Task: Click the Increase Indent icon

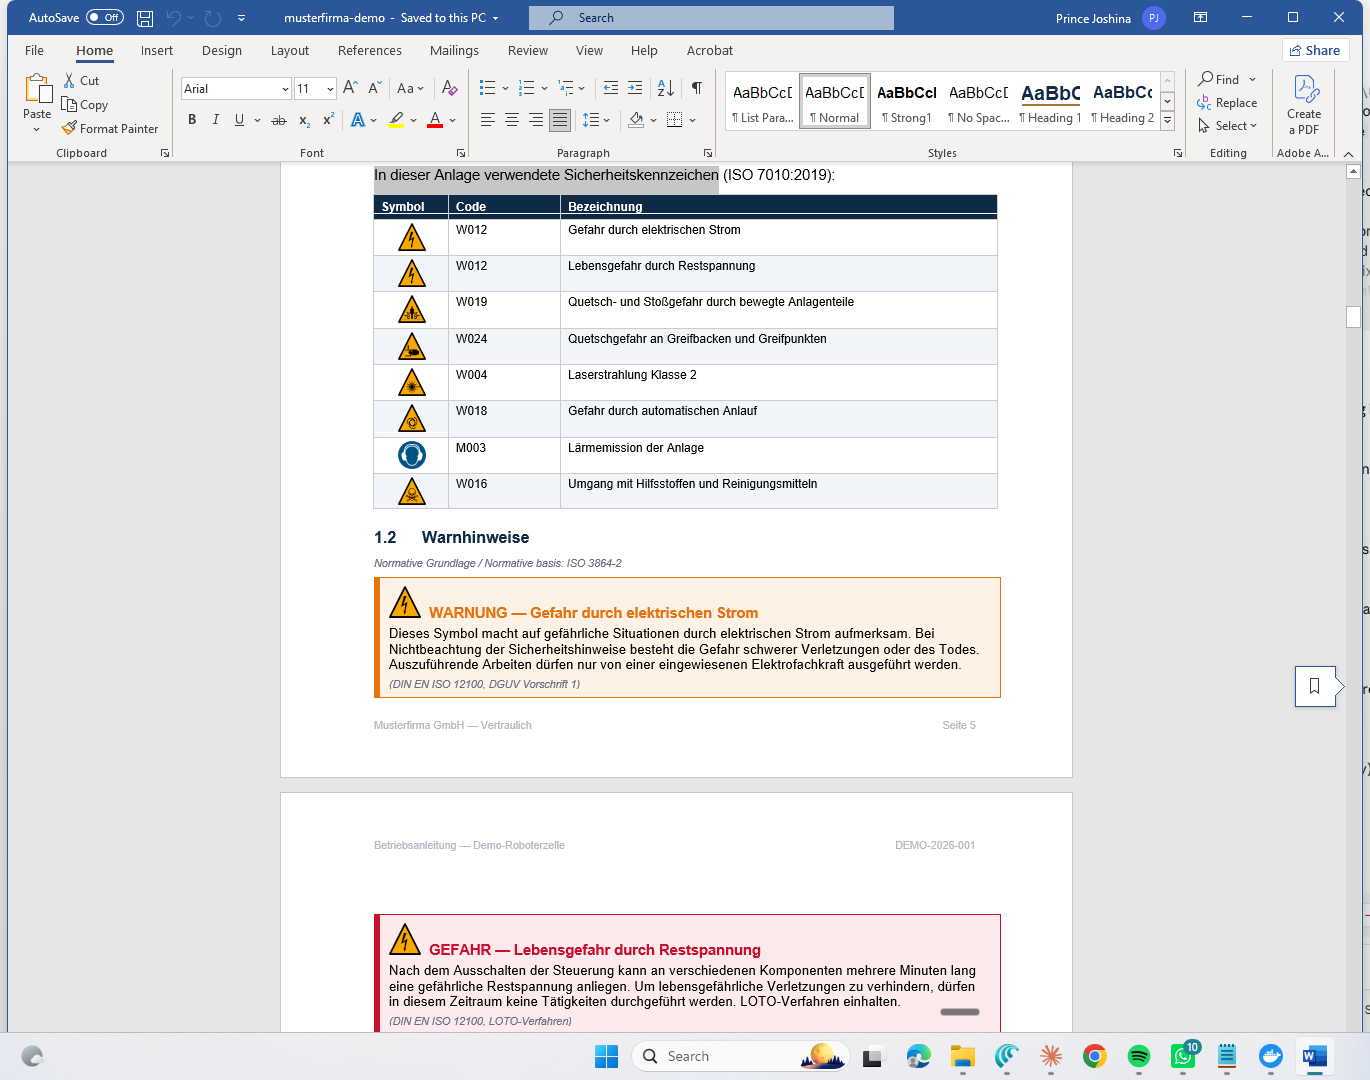Action: [635, 88]
